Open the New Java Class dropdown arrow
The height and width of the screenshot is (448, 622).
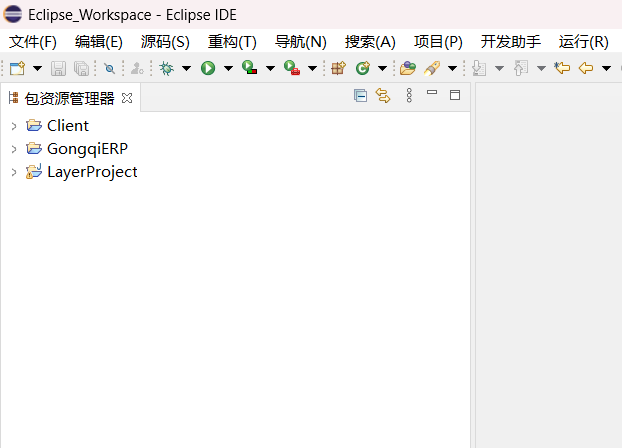(x=382, y=68)
